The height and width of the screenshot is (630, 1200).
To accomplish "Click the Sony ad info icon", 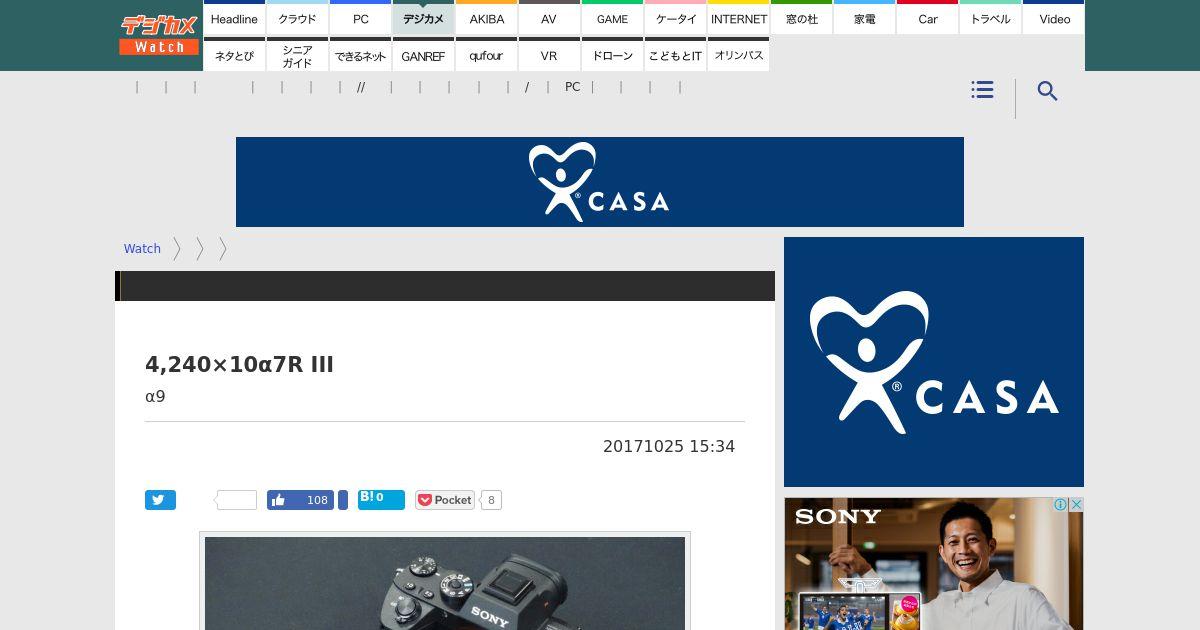I will (1061, 505).
